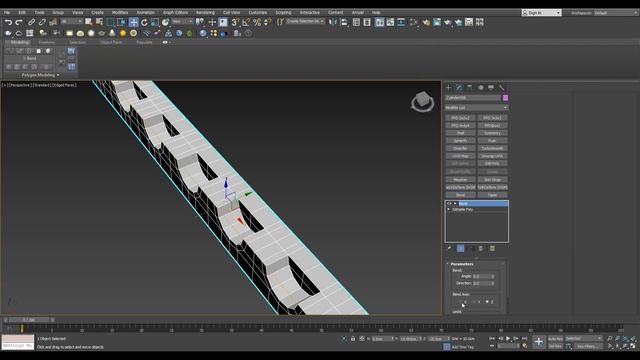Image resolution: width=640 pixels, height=360 pixels.
Task: Open the Display panel tab
Action: [491, 87]
